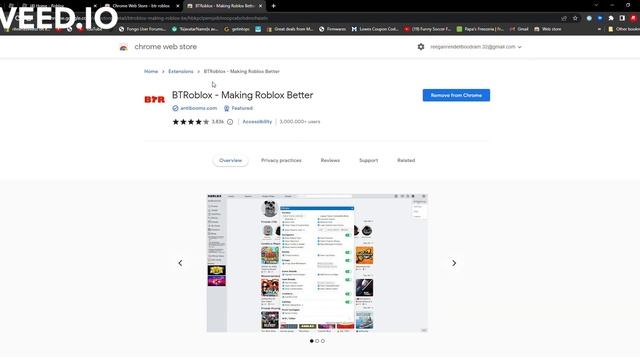Open the Gmail bookmark
This screenshot has height=360, width=640.
pyautogui.click(x=519, y=29)
